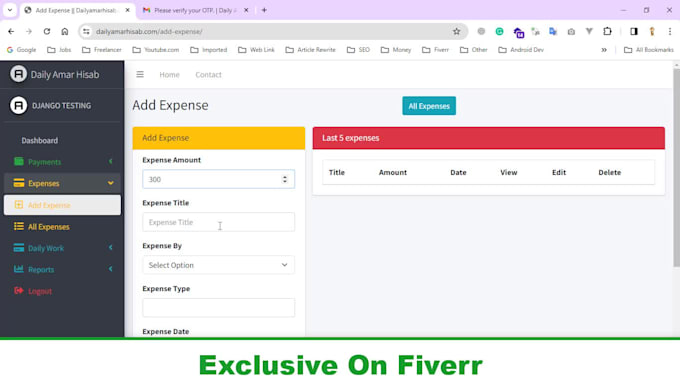Click Logout link in sidebar
Screen dimensions: 680x383
pos(40,291)
